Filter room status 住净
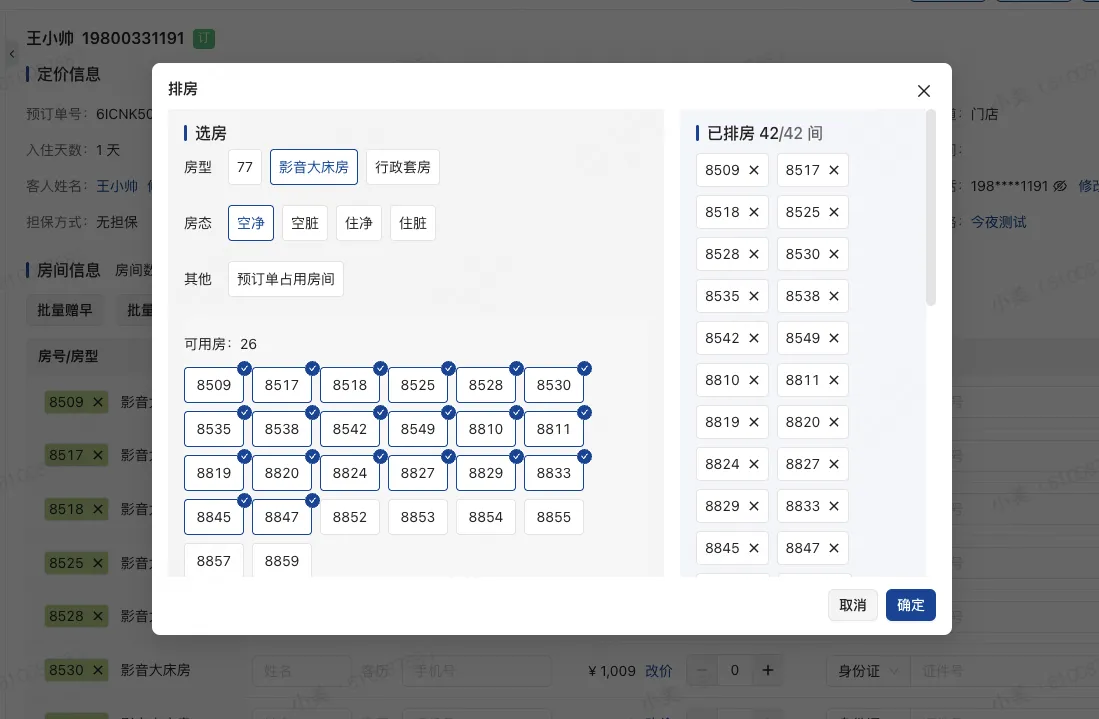1099x719 pixels. pos(359,223)
